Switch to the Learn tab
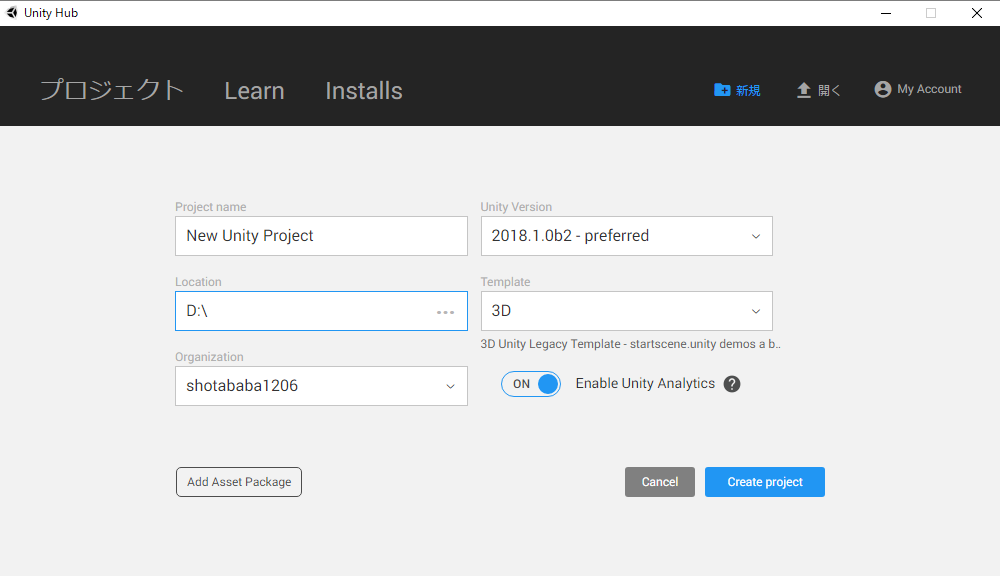 click(x=254, y=91)
